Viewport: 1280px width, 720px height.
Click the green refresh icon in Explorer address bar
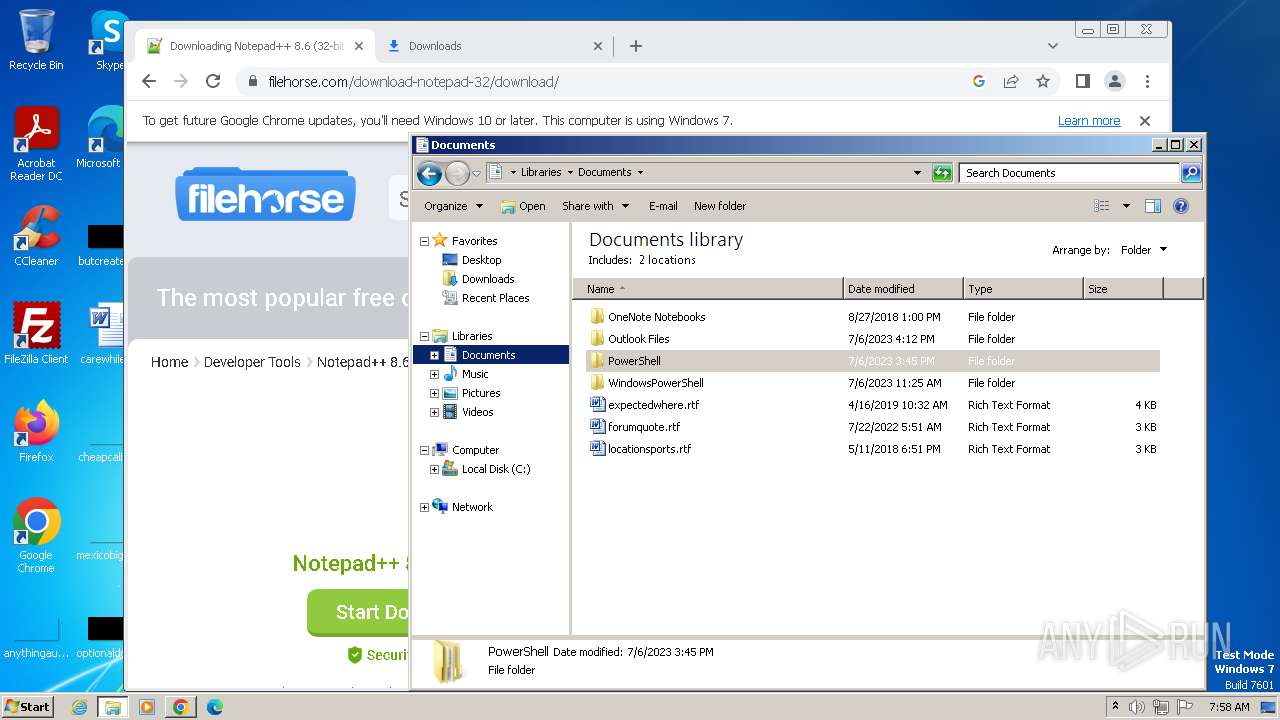942,173
